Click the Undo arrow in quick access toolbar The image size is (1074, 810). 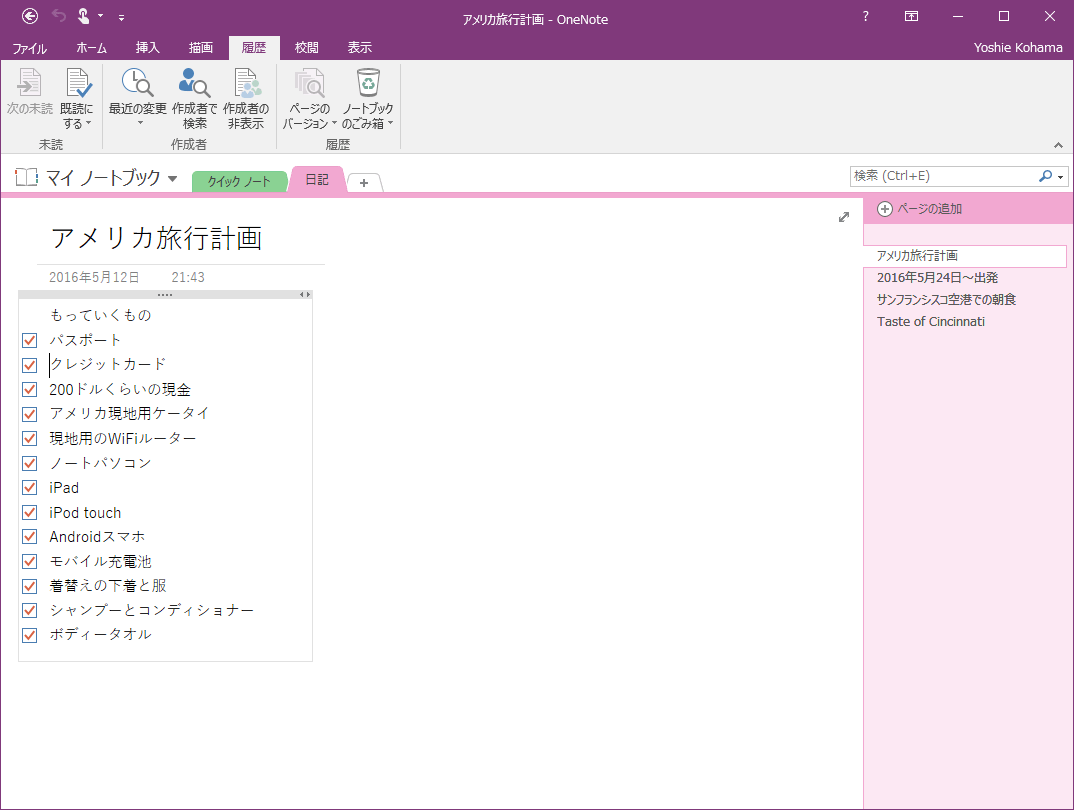[59, 16]
